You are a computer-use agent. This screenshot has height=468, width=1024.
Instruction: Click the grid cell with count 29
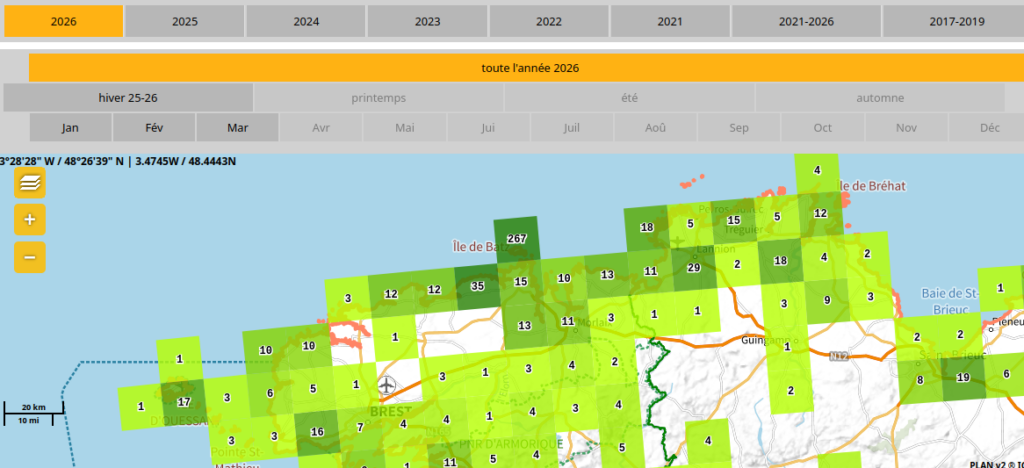694,267
